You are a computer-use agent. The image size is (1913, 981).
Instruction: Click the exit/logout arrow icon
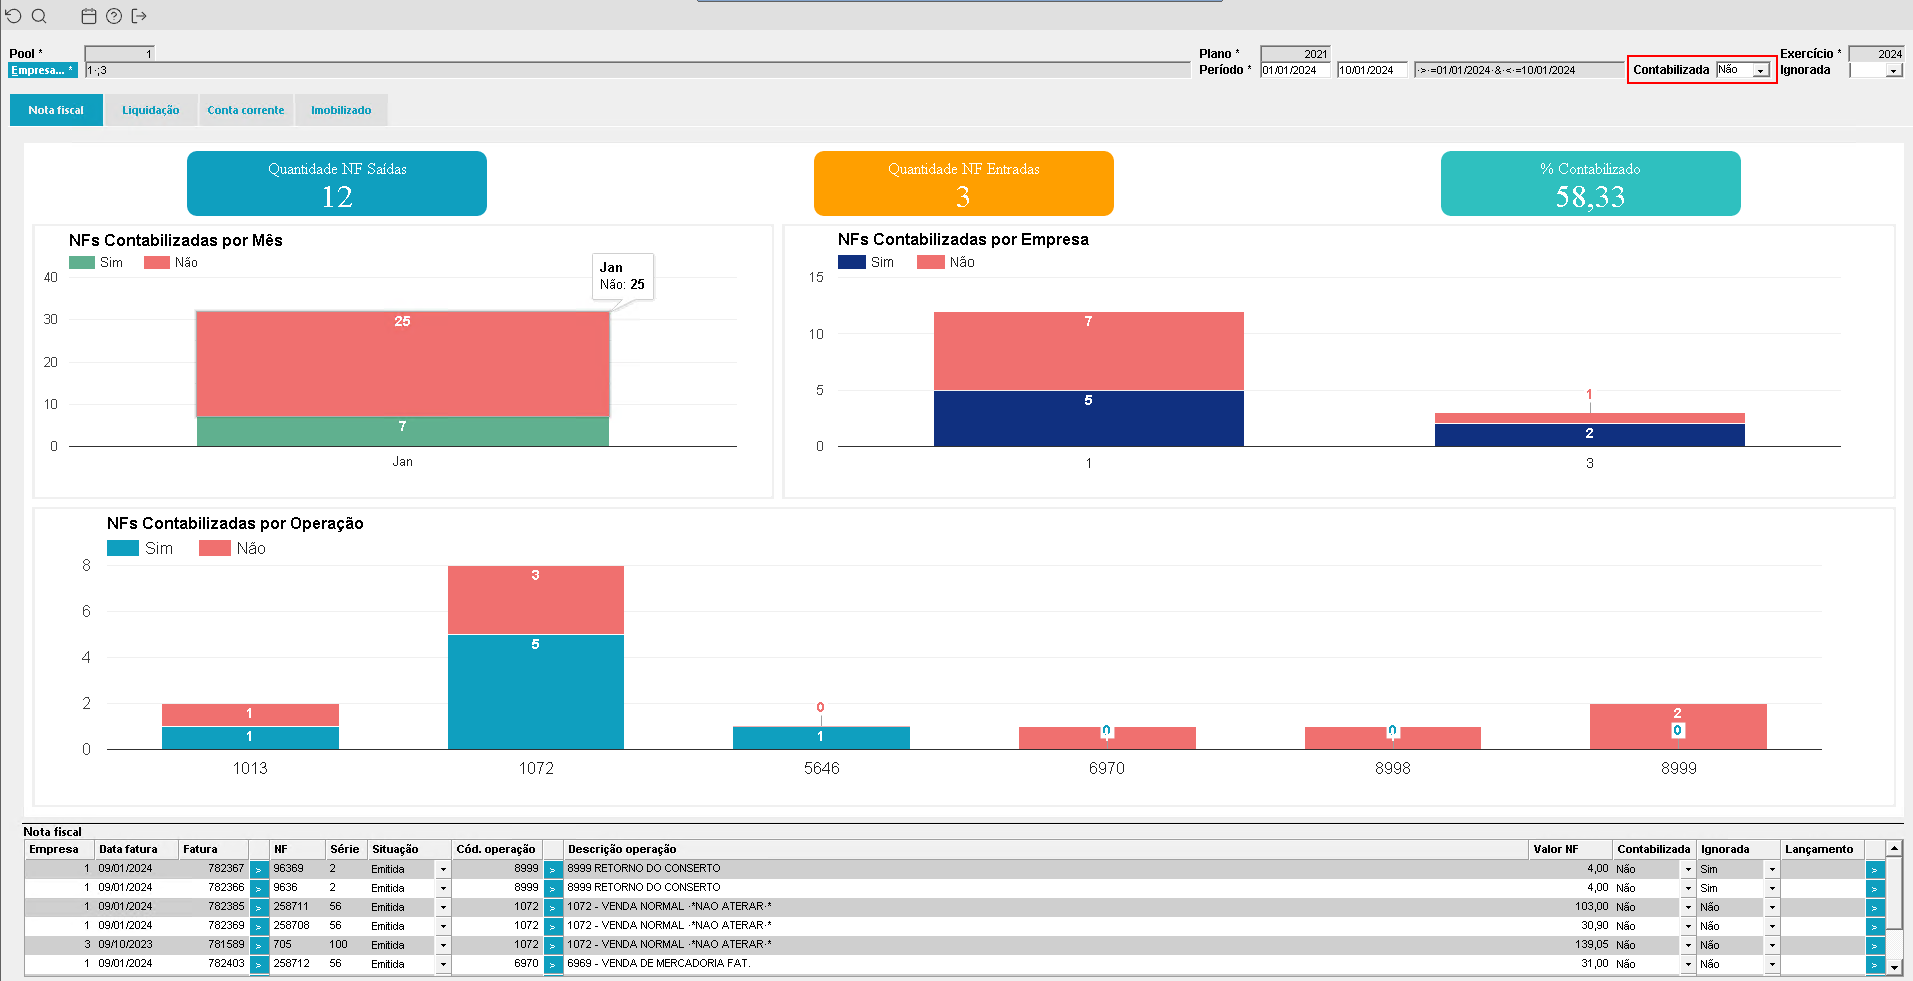[139, 16]
